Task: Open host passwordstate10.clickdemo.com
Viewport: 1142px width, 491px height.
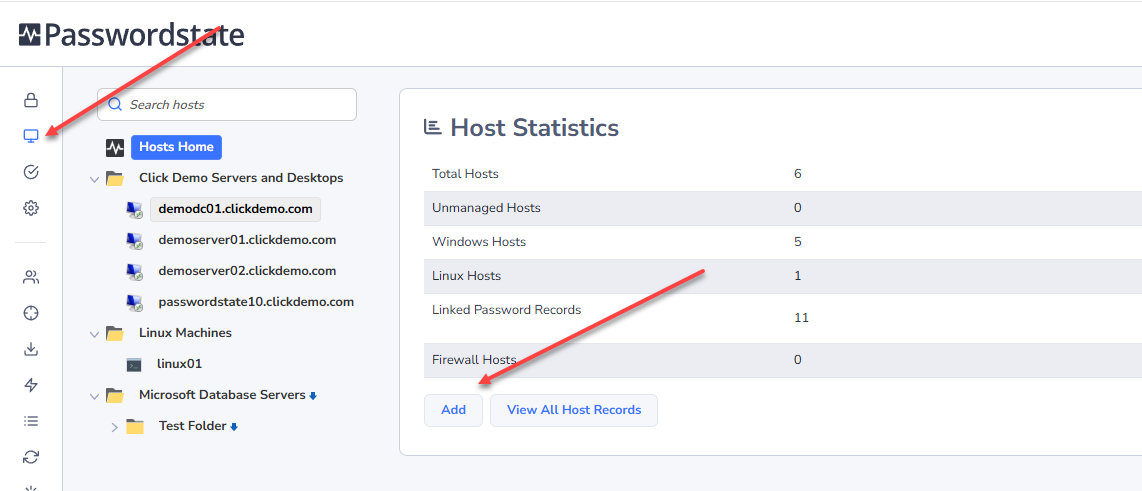Action: [x=256, y=302]
